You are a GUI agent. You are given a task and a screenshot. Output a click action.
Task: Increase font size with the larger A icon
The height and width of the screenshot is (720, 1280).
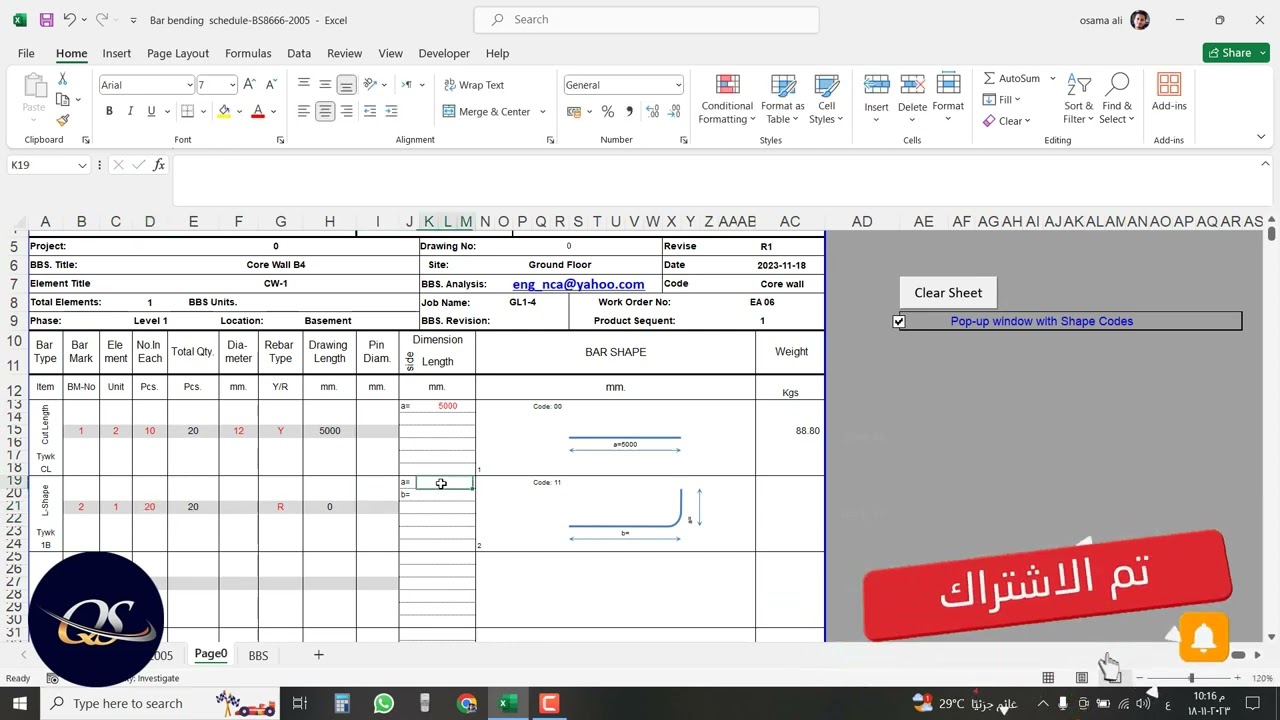tap(250, 85)
